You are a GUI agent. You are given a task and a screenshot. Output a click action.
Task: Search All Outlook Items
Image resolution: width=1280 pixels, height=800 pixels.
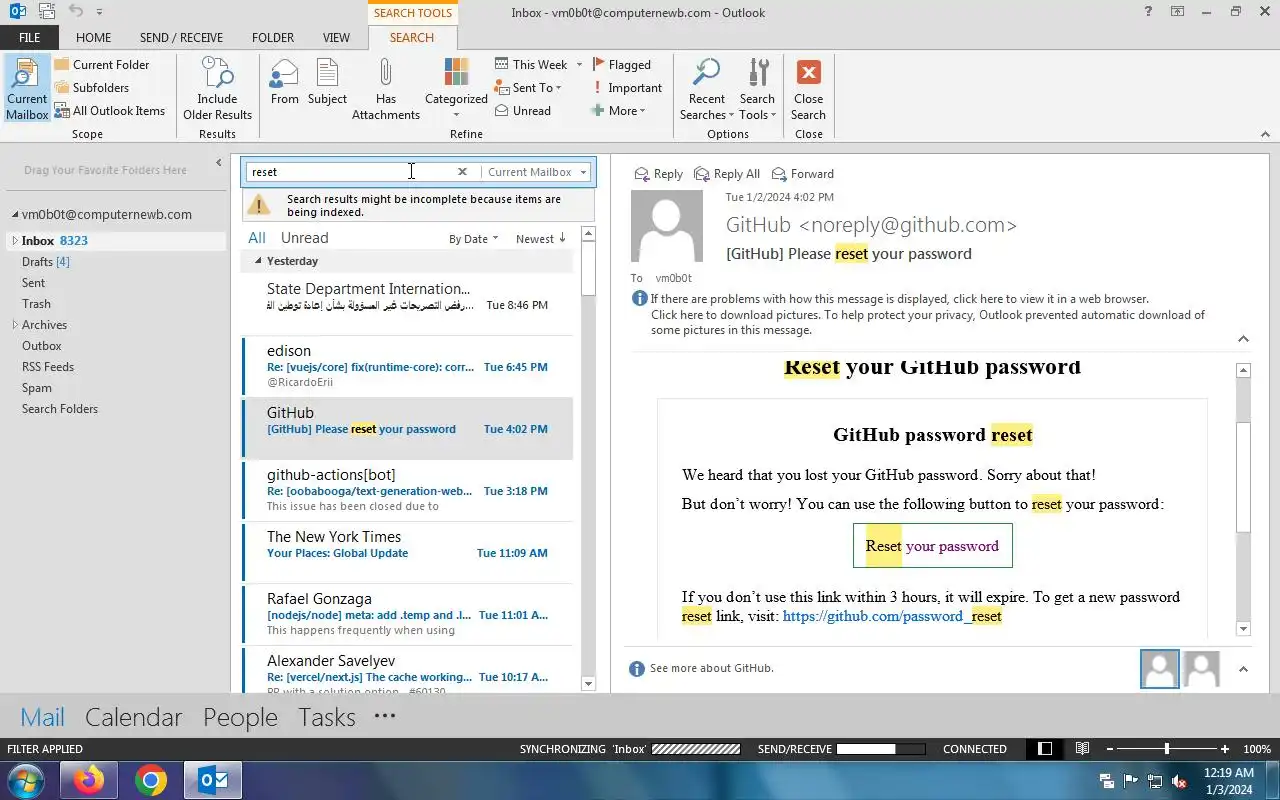(x=109, y=111)
